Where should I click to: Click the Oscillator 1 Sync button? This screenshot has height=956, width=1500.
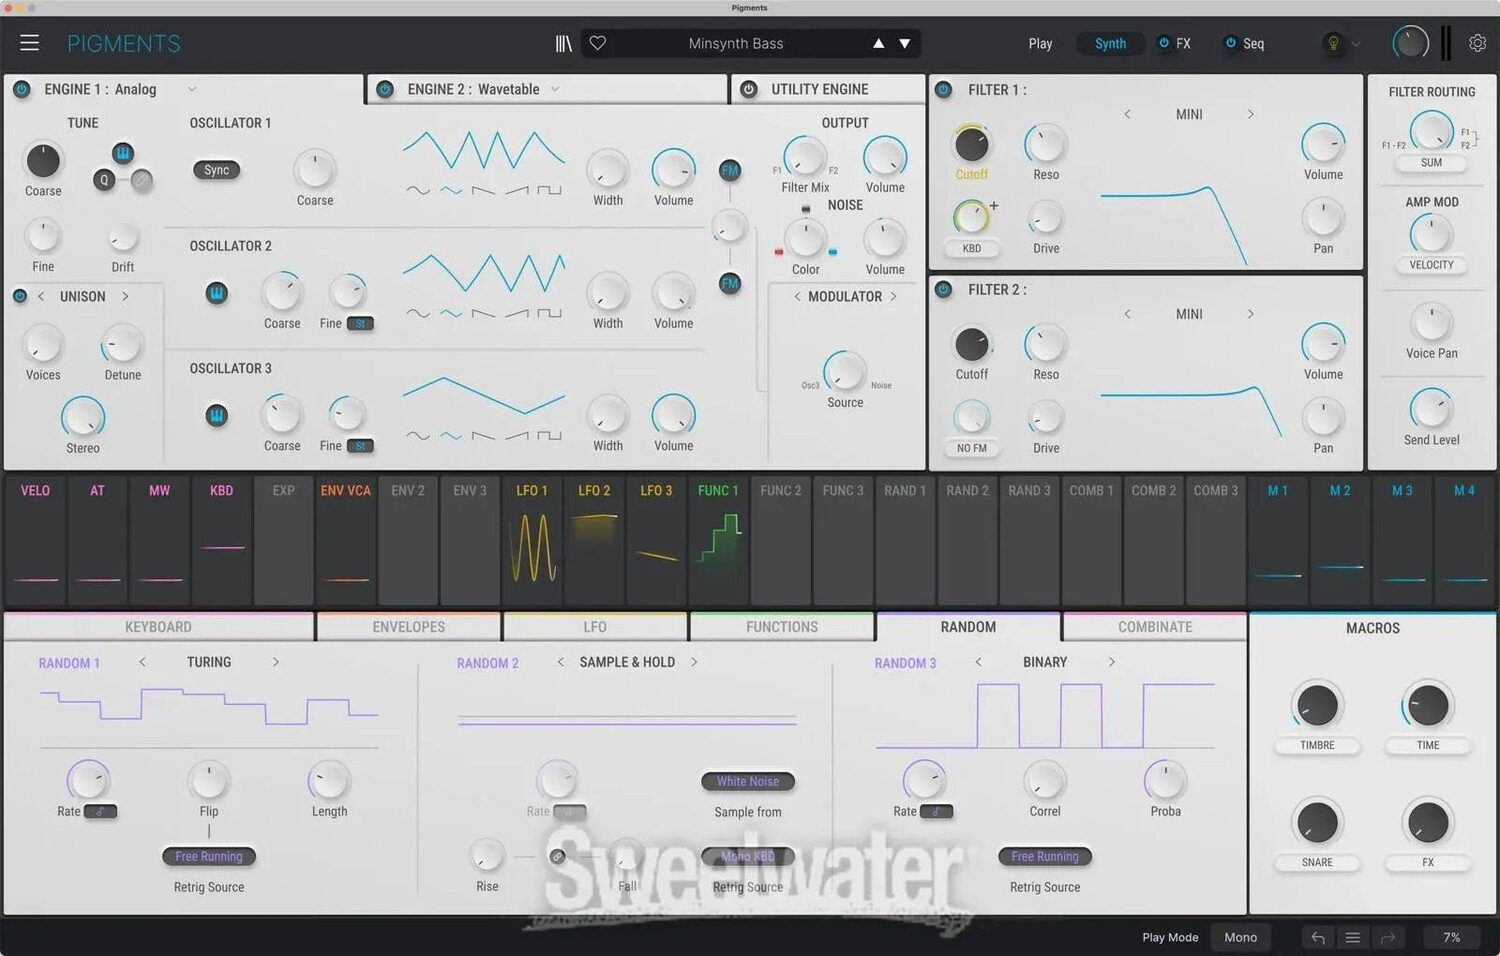(216, 170)
